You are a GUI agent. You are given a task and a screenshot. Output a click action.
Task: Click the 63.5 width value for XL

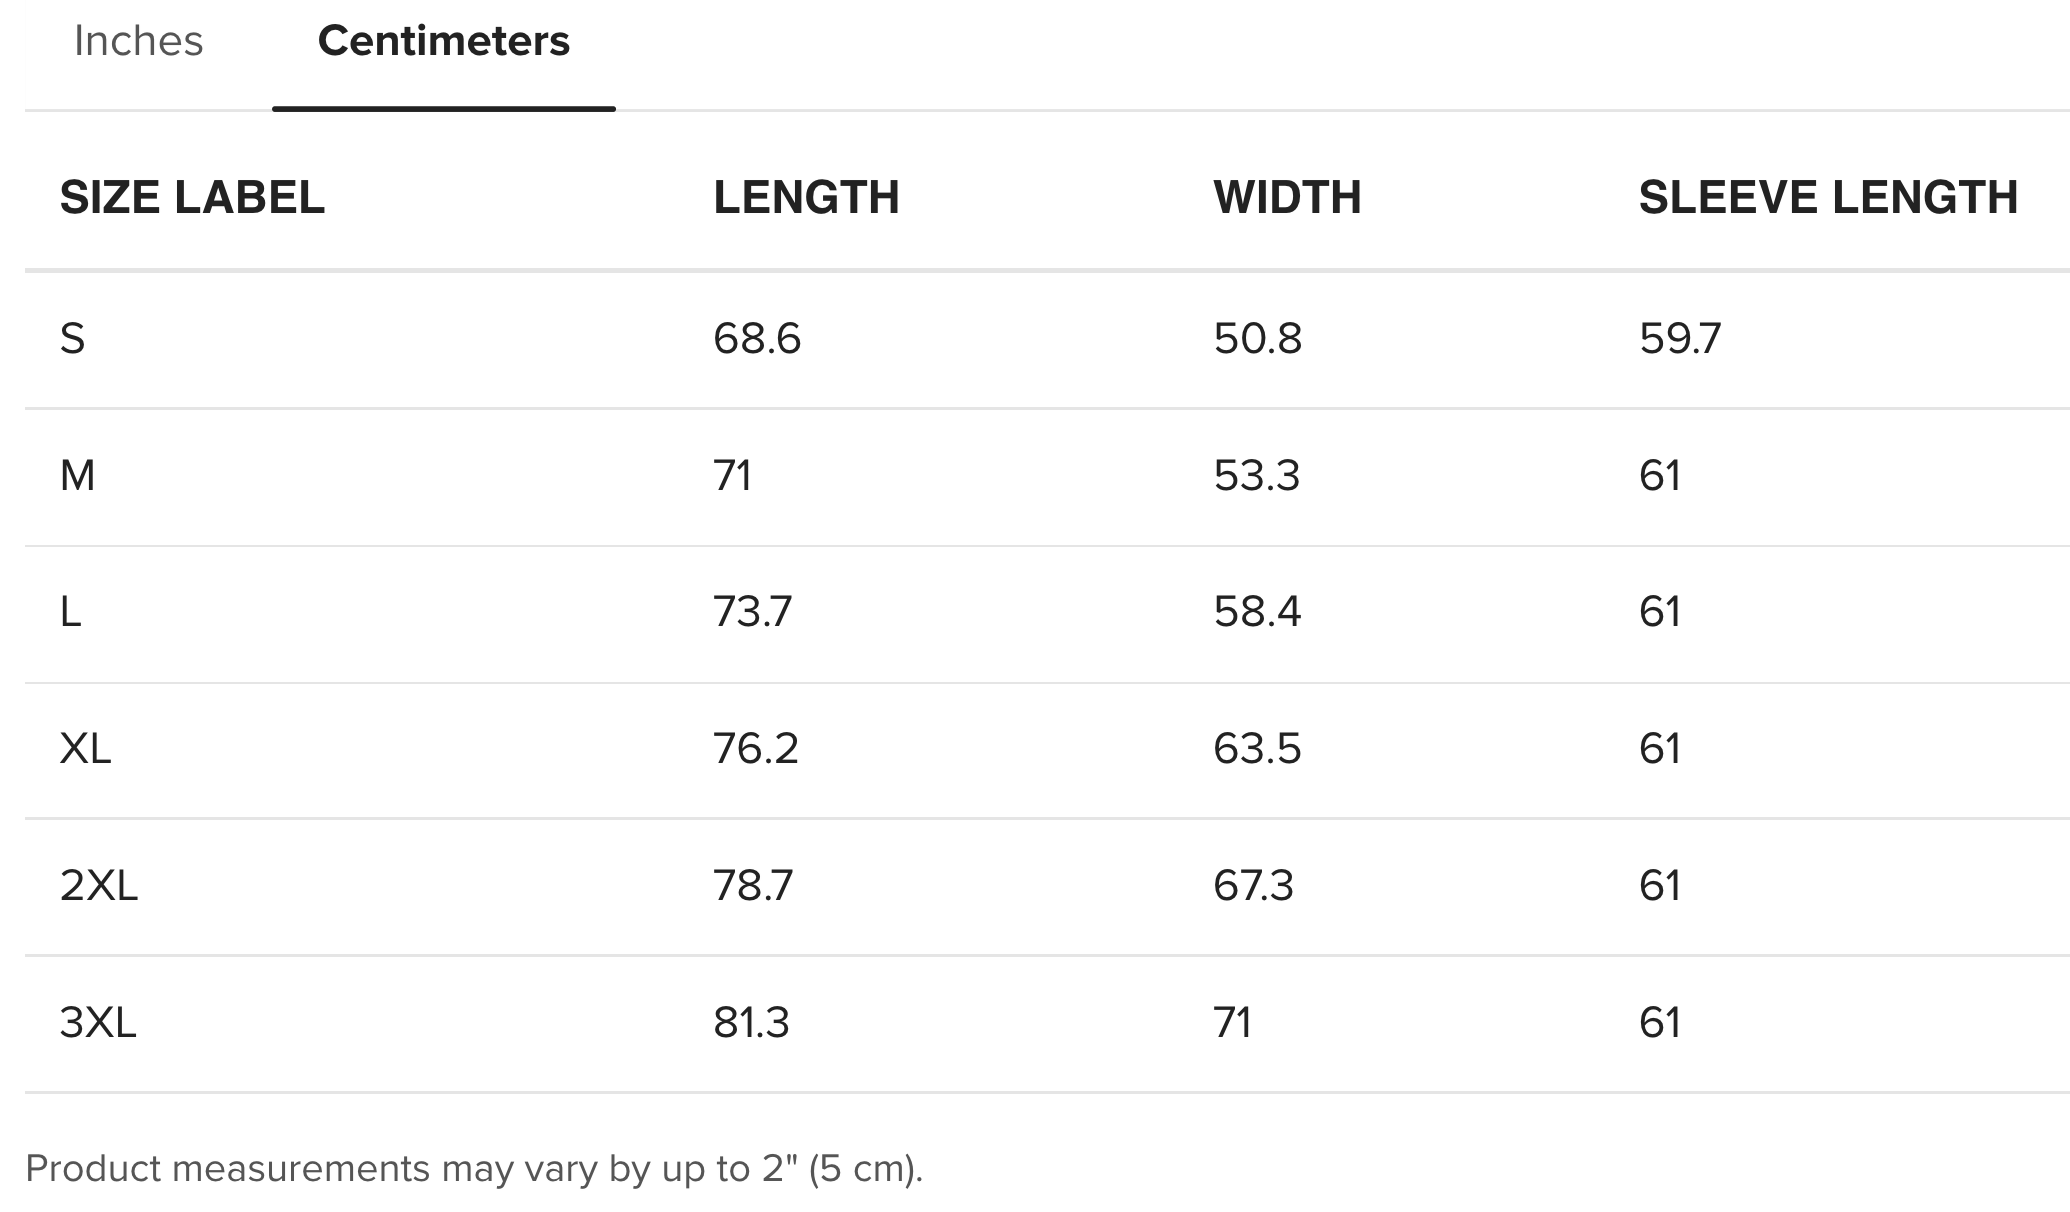(x=1257, y=748)
